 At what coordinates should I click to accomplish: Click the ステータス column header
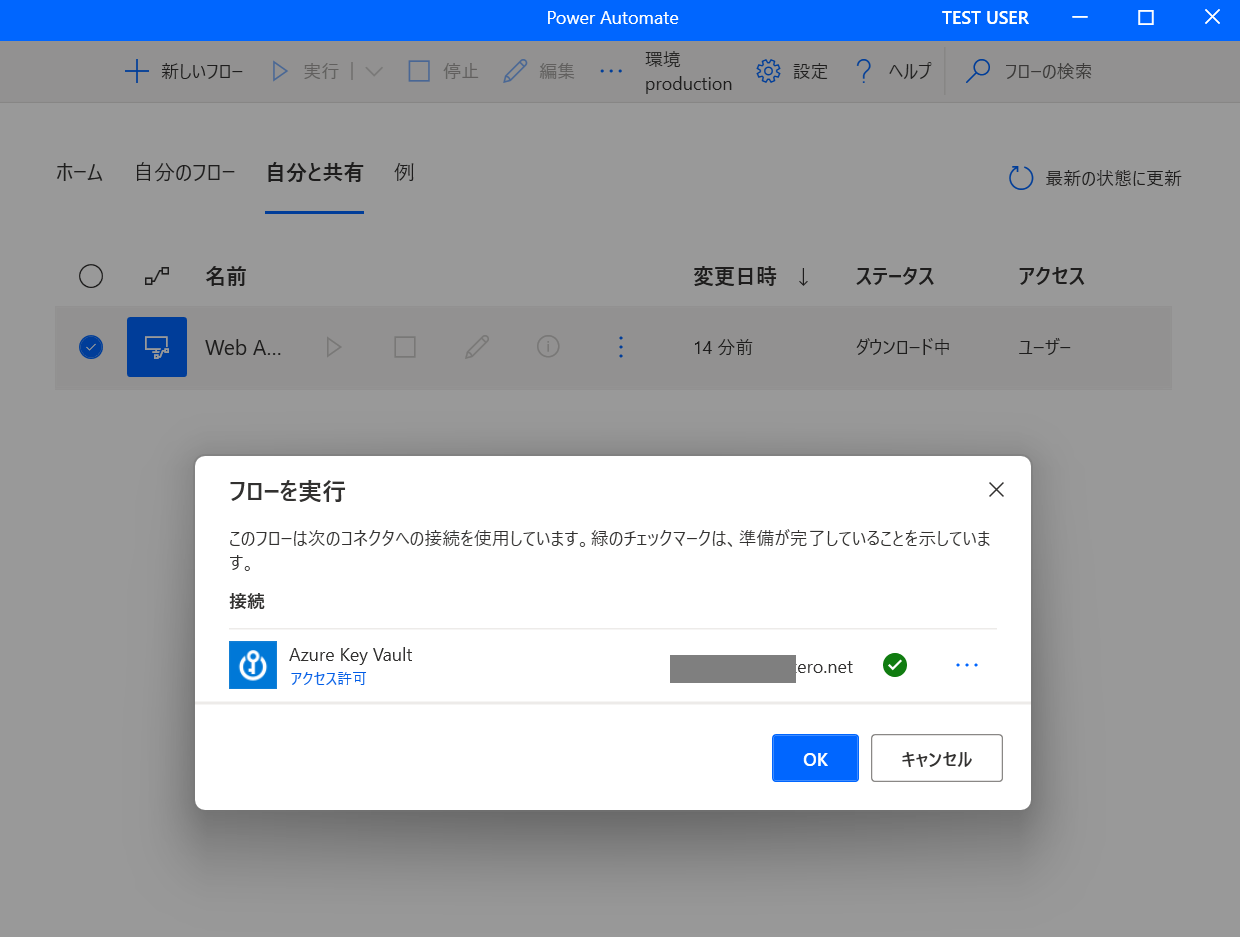[895, 276]
